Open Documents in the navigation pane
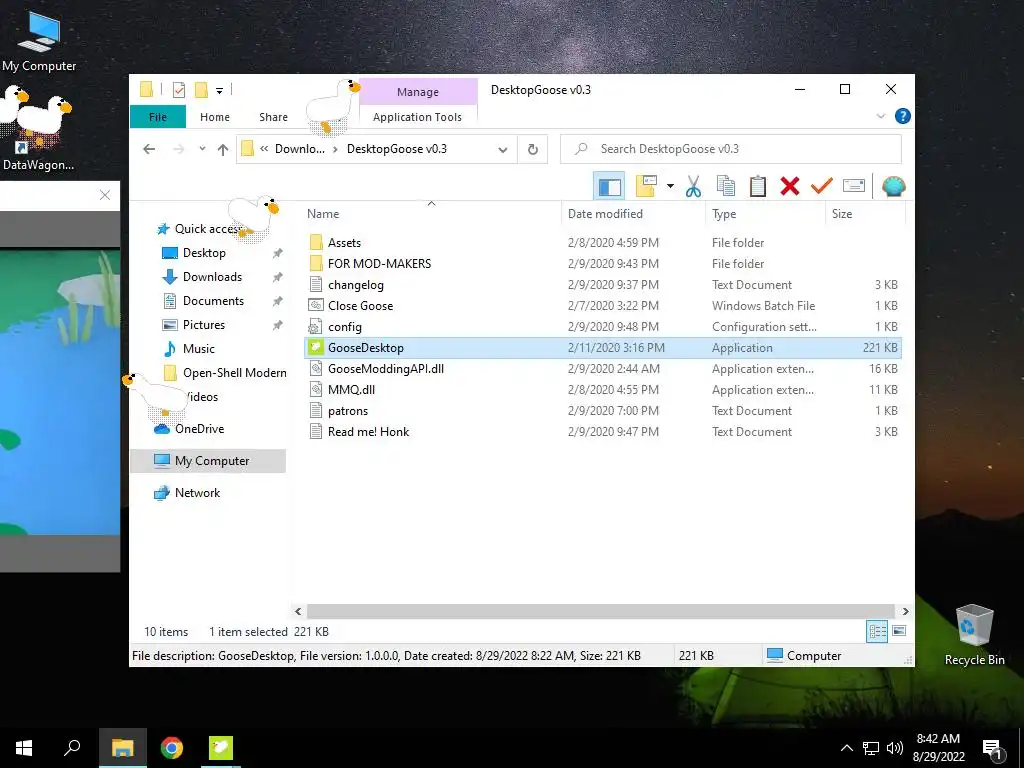This screenshot has height=768, width=1024. (x=213, y=301)
